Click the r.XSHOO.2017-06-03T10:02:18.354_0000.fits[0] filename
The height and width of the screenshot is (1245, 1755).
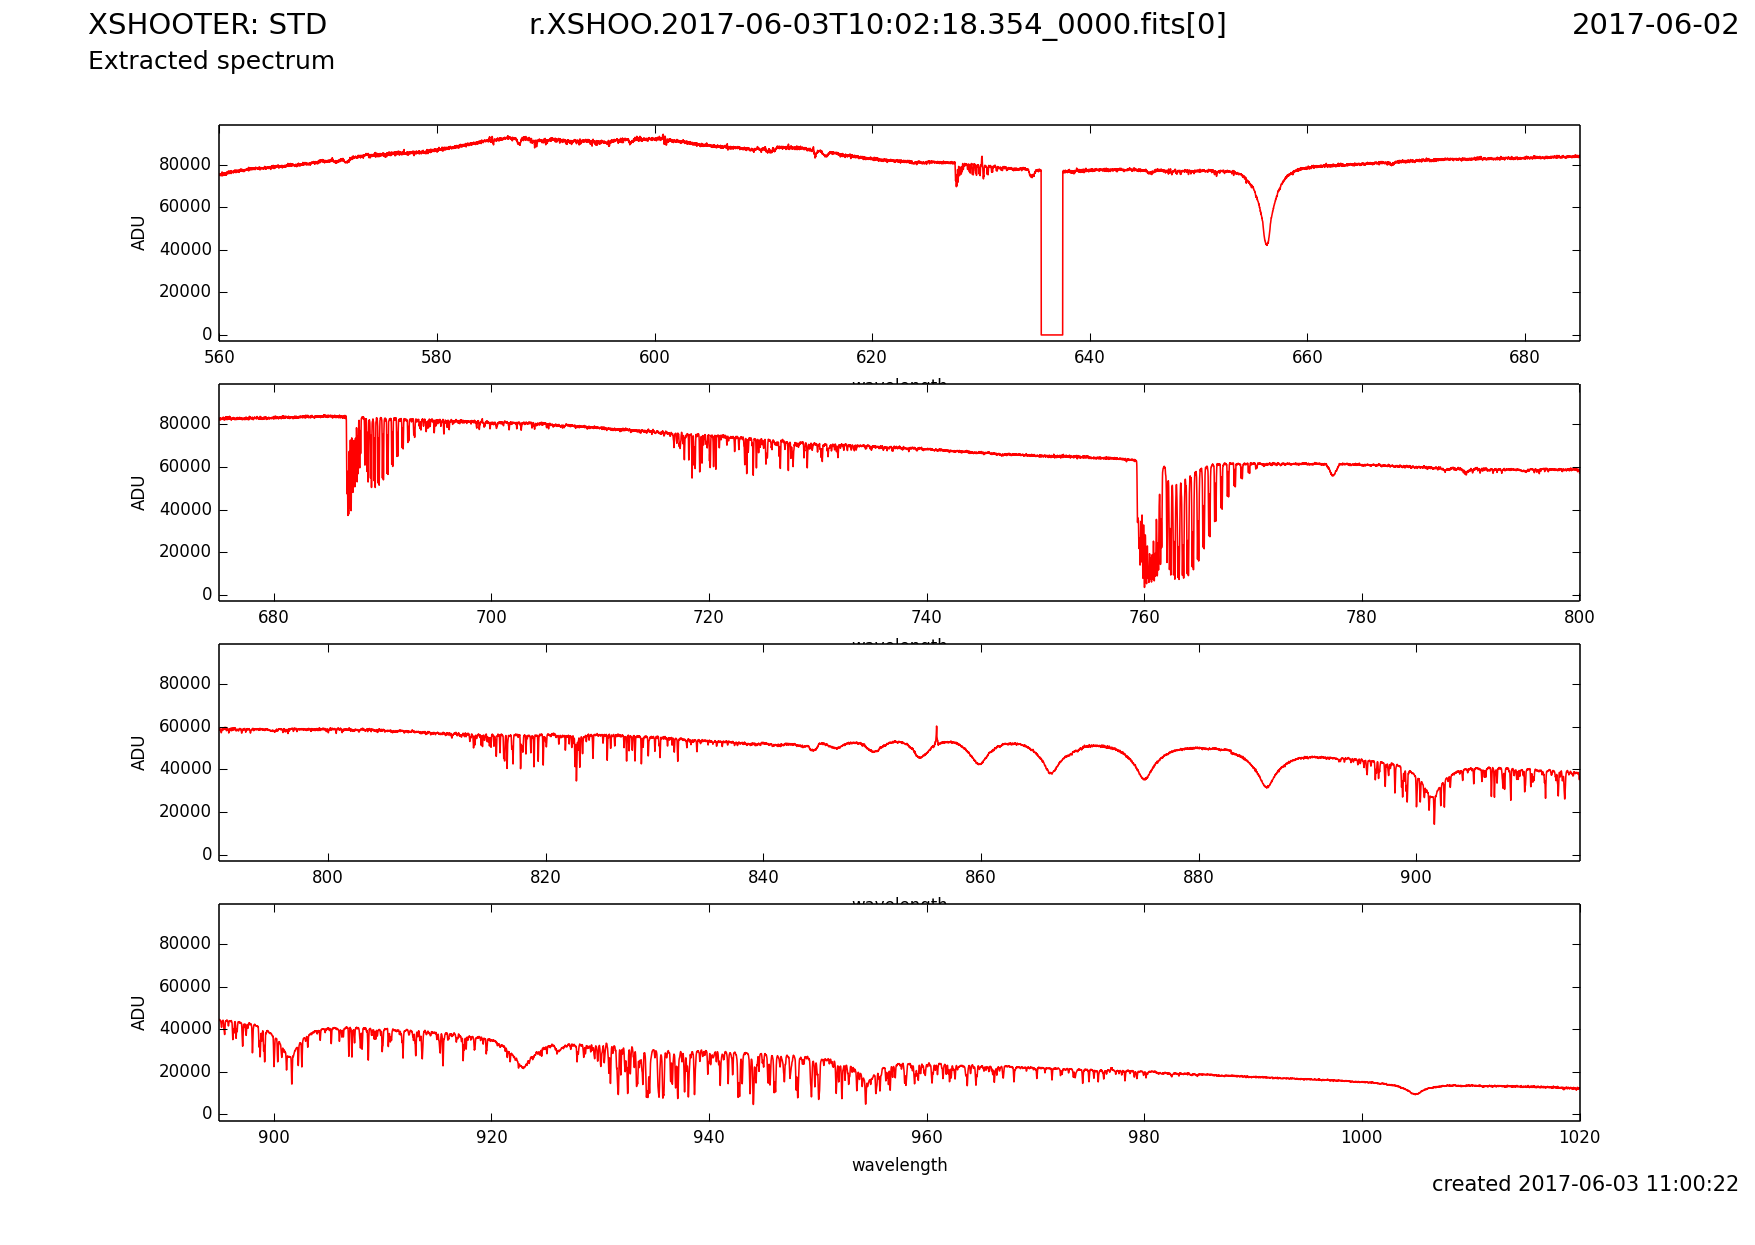(x=877, y=25)
